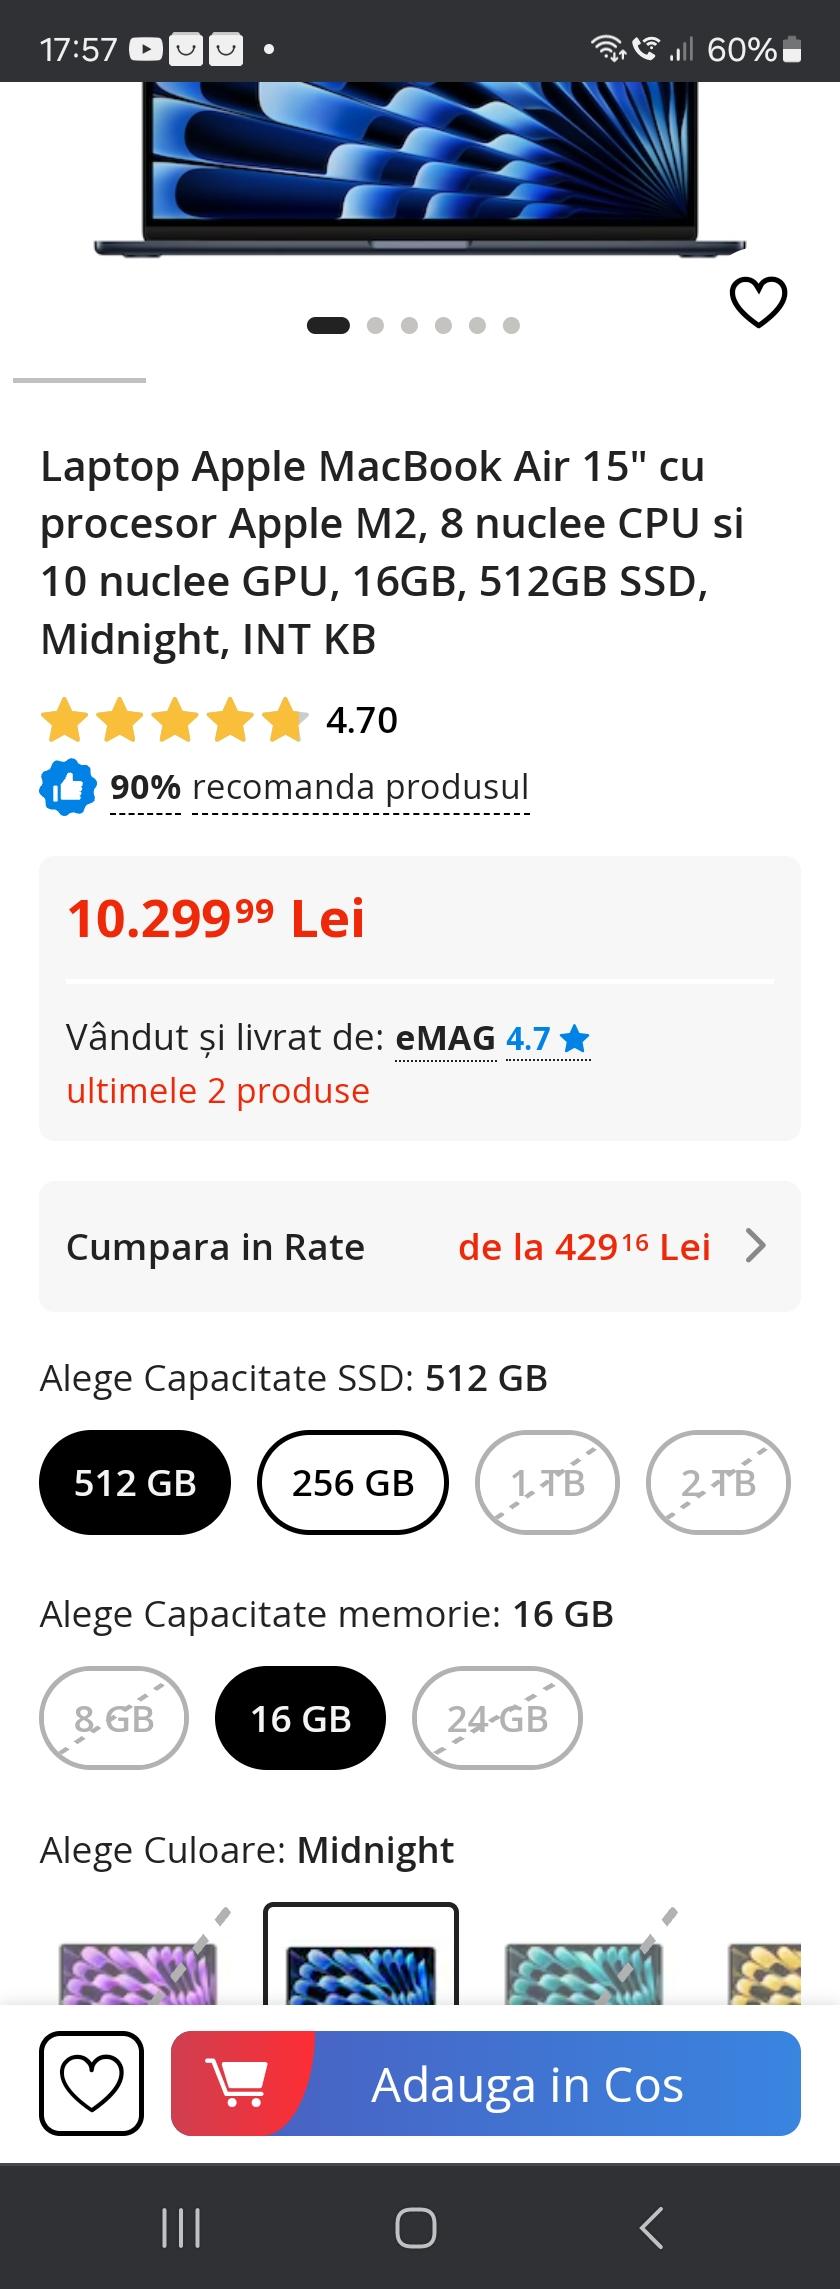Go to the second image carousel dot
Viewport: 840px width, 2289px height.
(376, 325)
